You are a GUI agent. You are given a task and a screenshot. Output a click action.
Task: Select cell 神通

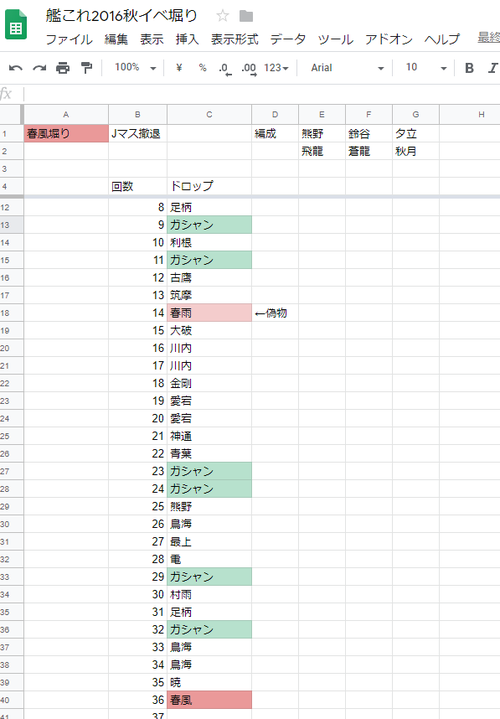209,436
